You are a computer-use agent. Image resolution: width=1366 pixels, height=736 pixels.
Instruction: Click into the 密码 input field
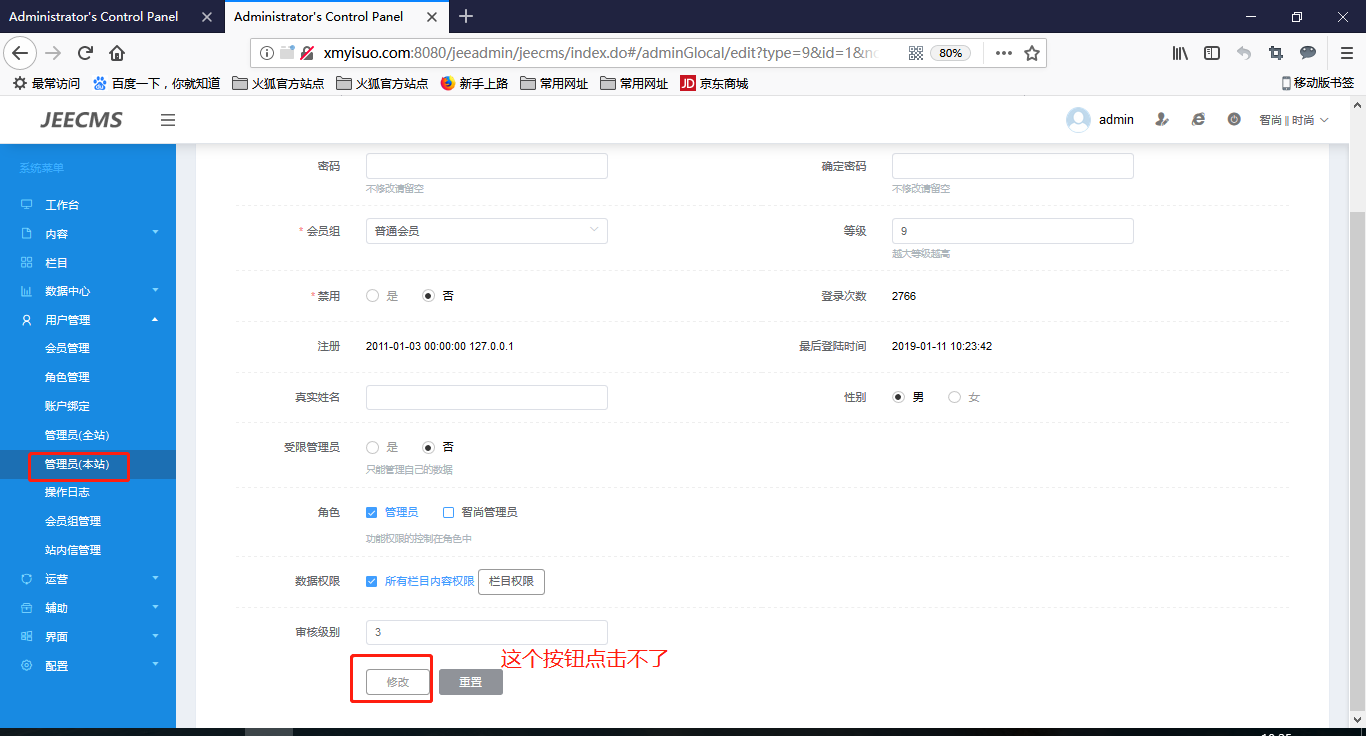pos(487,166)
